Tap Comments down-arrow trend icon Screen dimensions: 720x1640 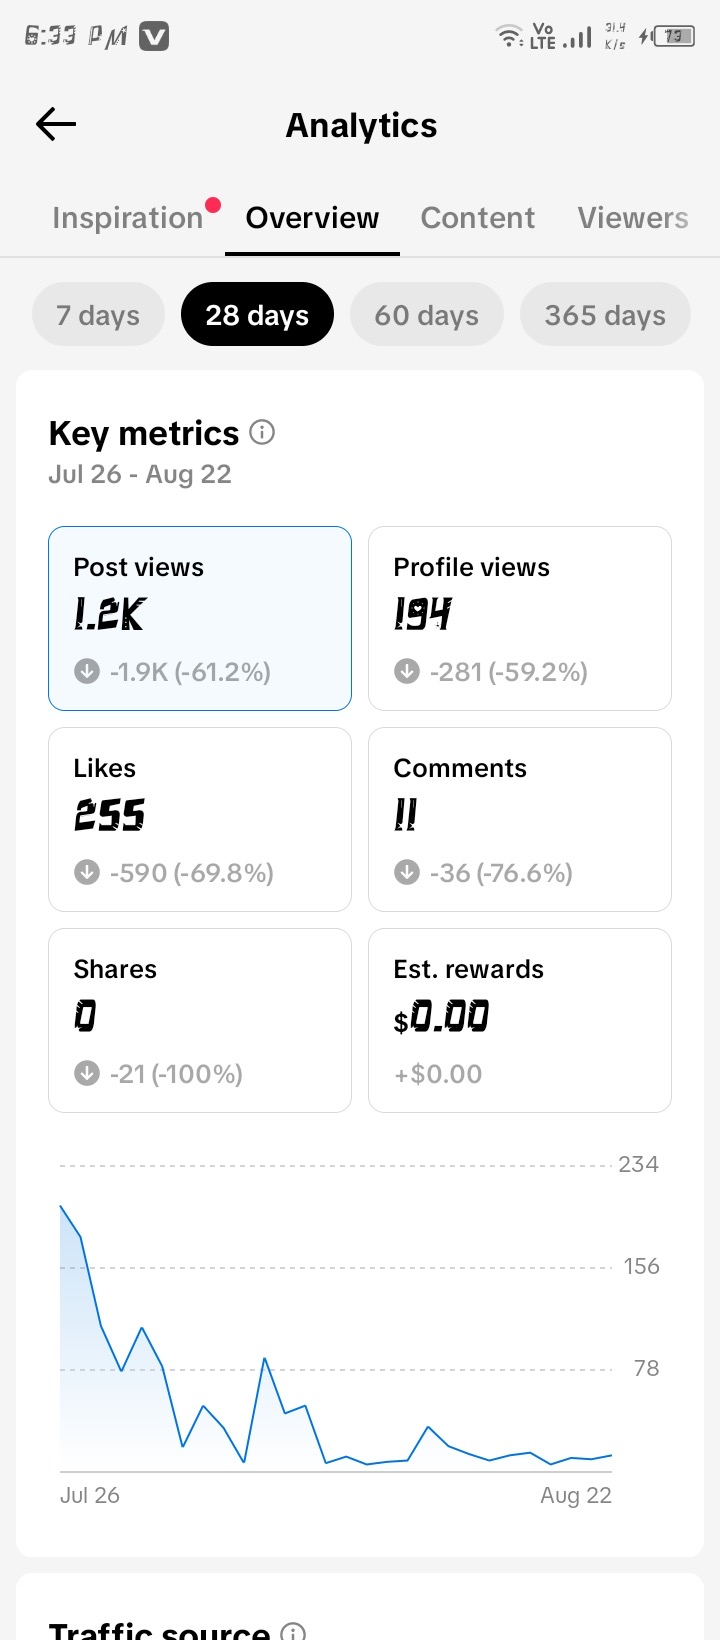pos(407,872)
